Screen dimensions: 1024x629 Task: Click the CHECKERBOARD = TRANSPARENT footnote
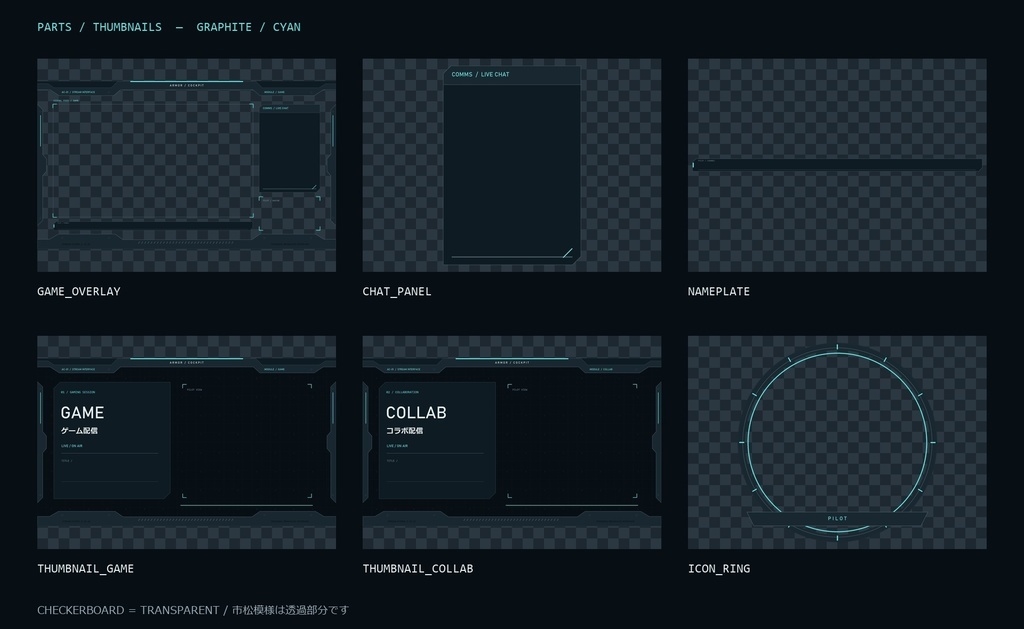point(193,610)
